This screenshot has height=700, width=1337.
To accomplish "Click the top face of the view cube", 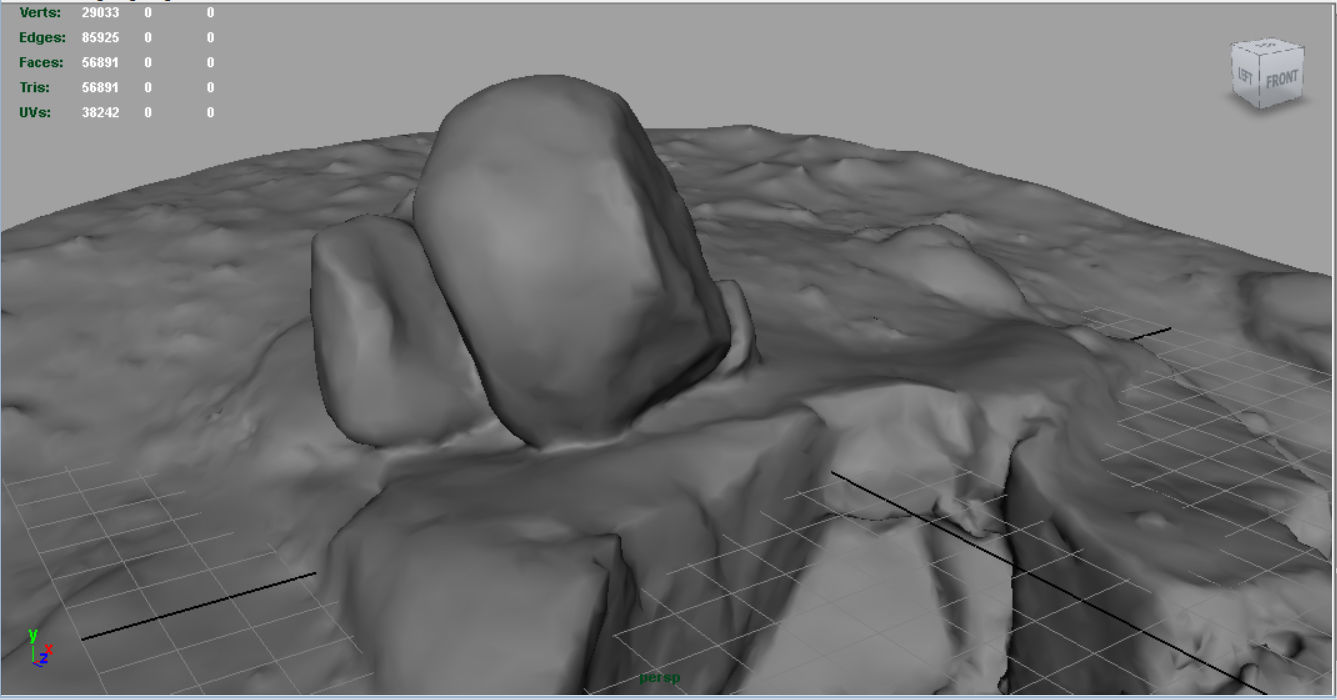I will [1268, 46].
